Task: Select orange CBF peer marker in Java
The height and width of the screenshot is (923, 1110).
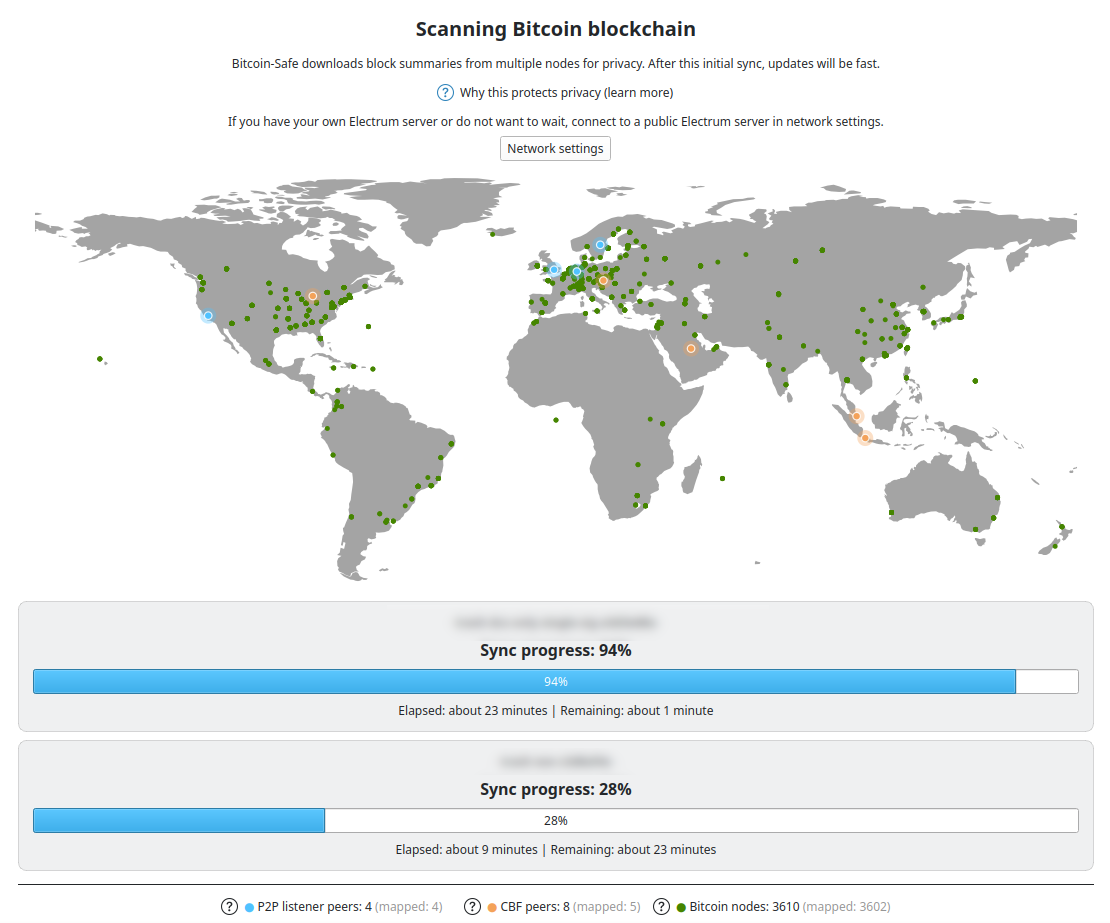Action: (865, 438)
